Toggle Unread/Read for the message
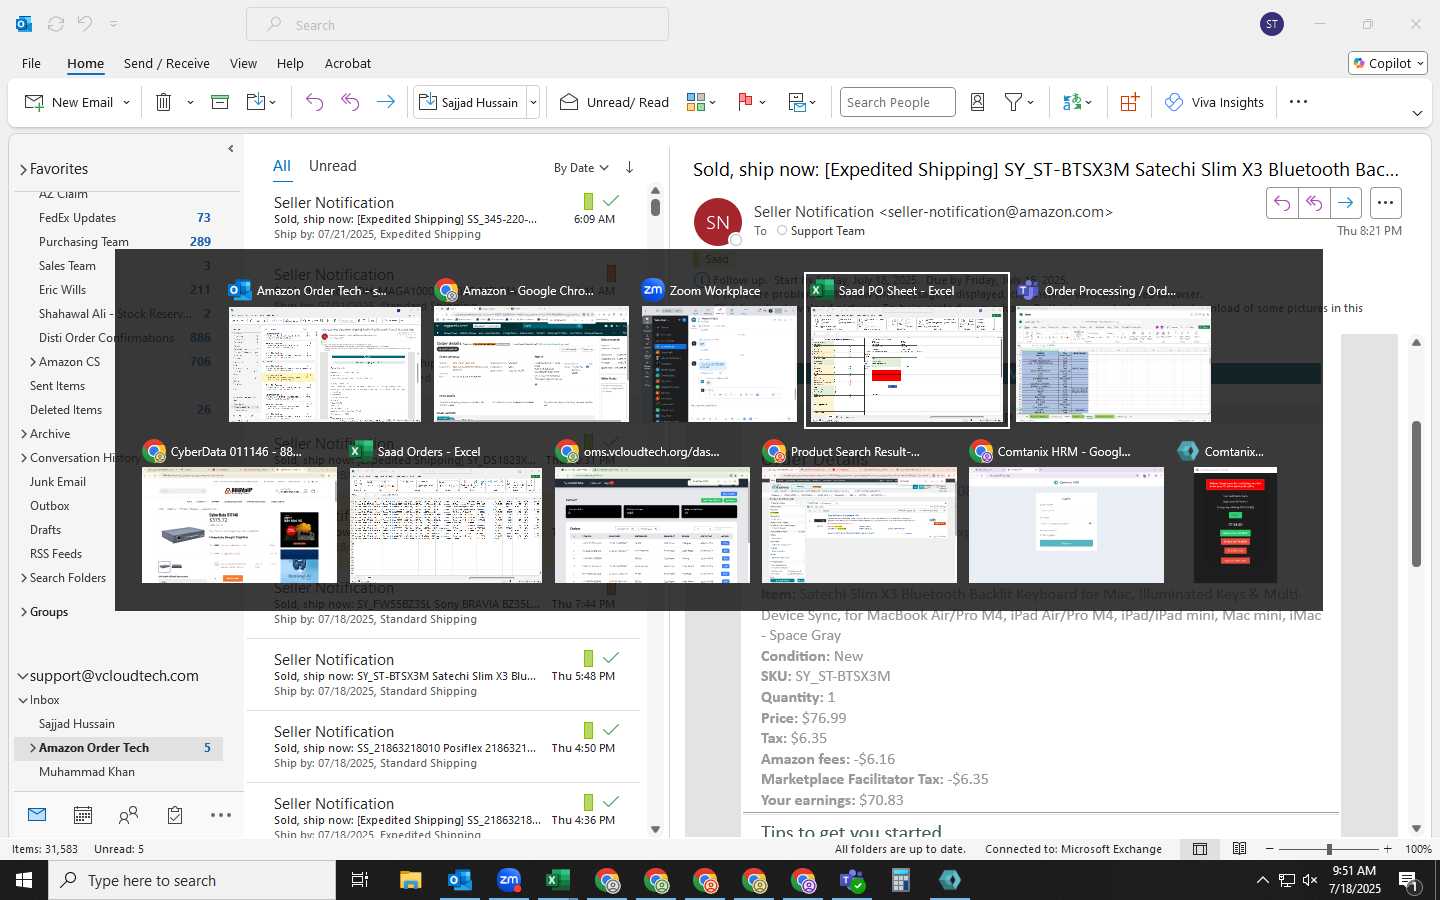 [614, 102]
